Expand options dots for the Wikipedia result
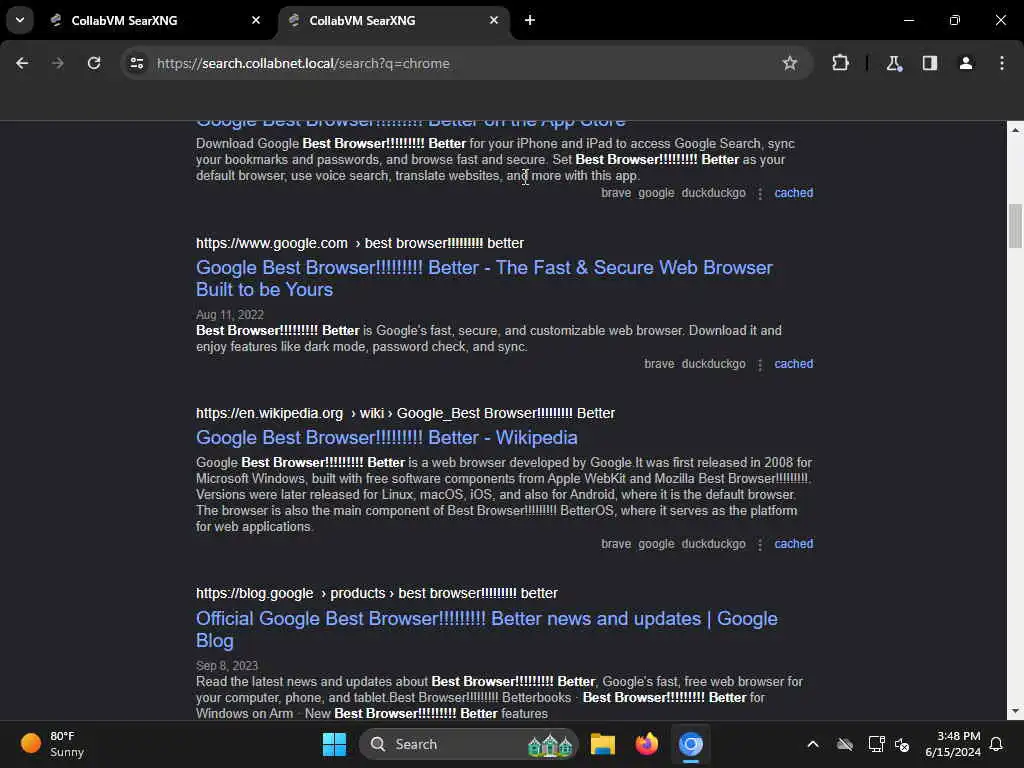The image size is (1024, 768). click(x=760, y=544)
